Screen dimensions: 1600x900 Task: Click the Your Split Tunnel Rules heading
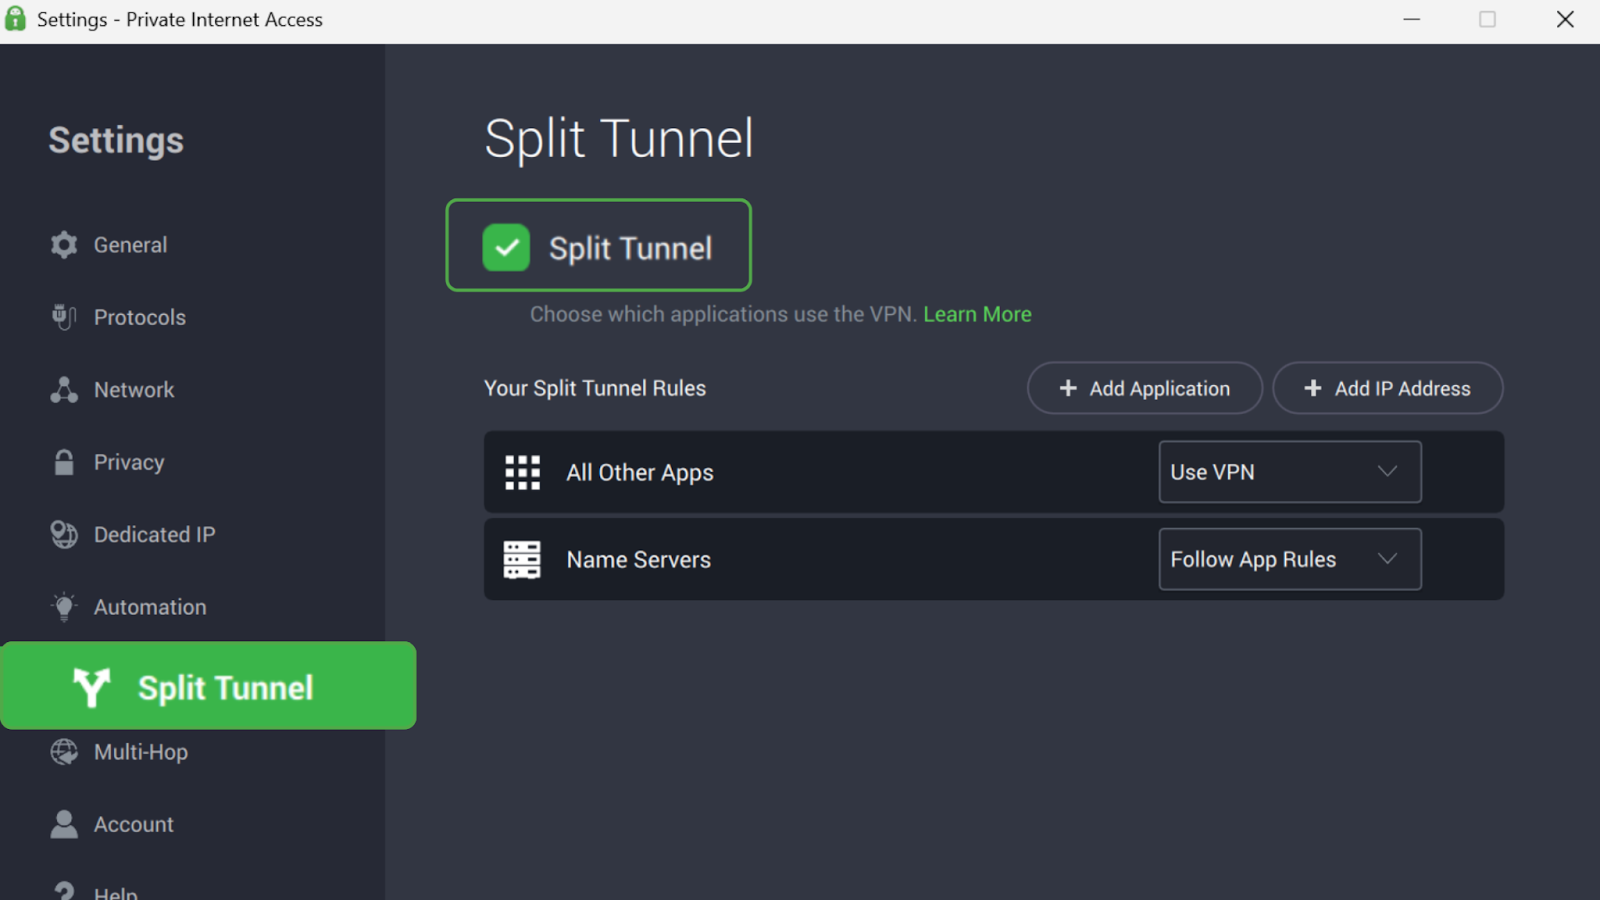595,388
